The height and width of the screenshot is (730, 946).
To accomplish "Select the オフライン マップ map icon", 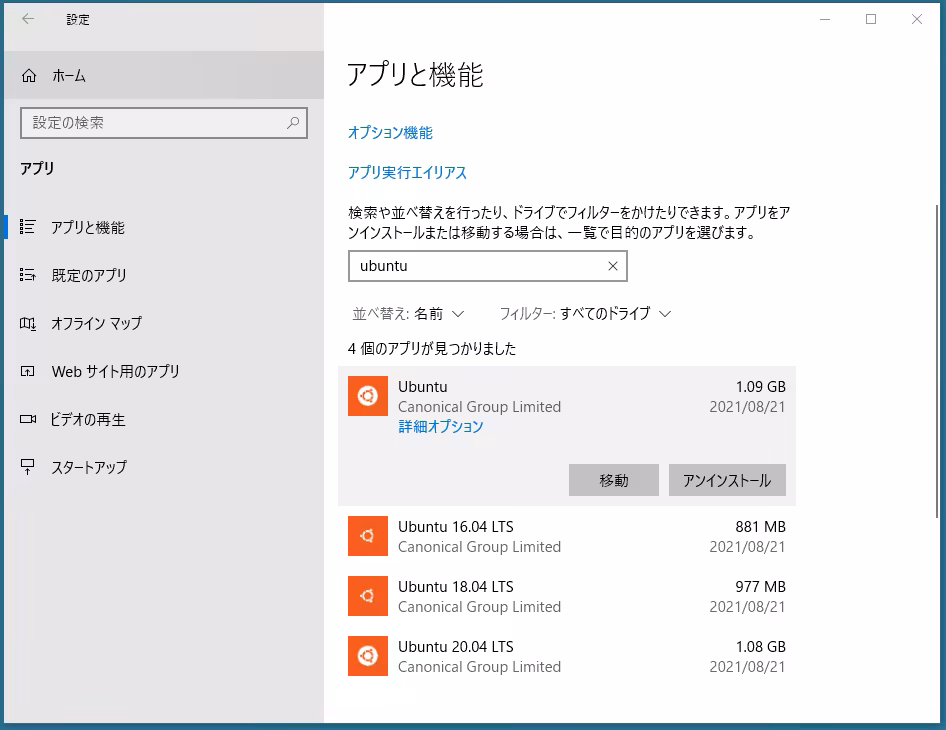I will pyautogui.click(x=28, y=323).
